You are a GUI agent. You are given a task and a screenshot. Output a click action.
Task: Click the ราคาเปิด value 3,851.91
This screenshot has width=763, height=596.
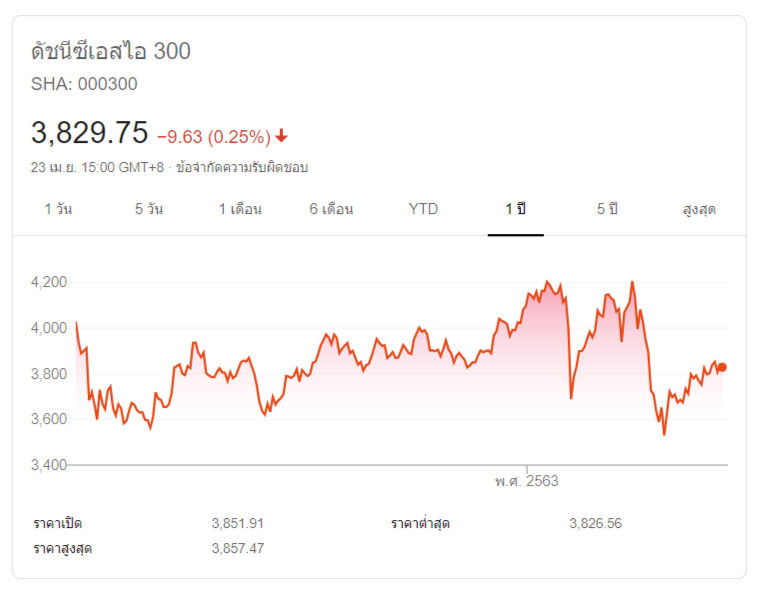click(x=238, y=523)
